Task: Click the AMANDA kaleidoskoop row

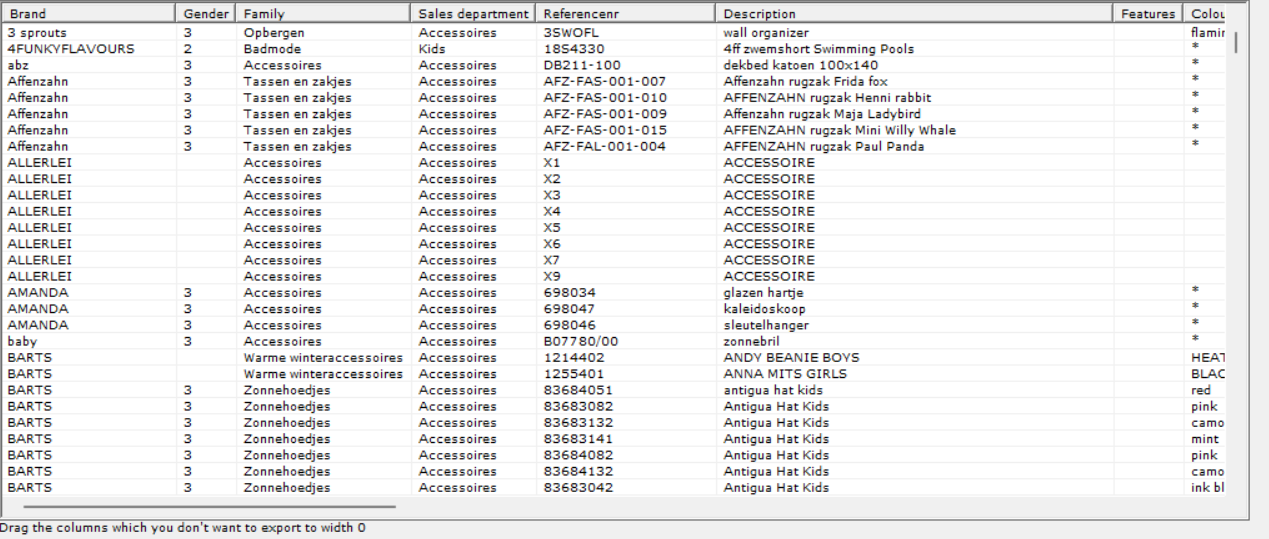Action: (615, 309)
